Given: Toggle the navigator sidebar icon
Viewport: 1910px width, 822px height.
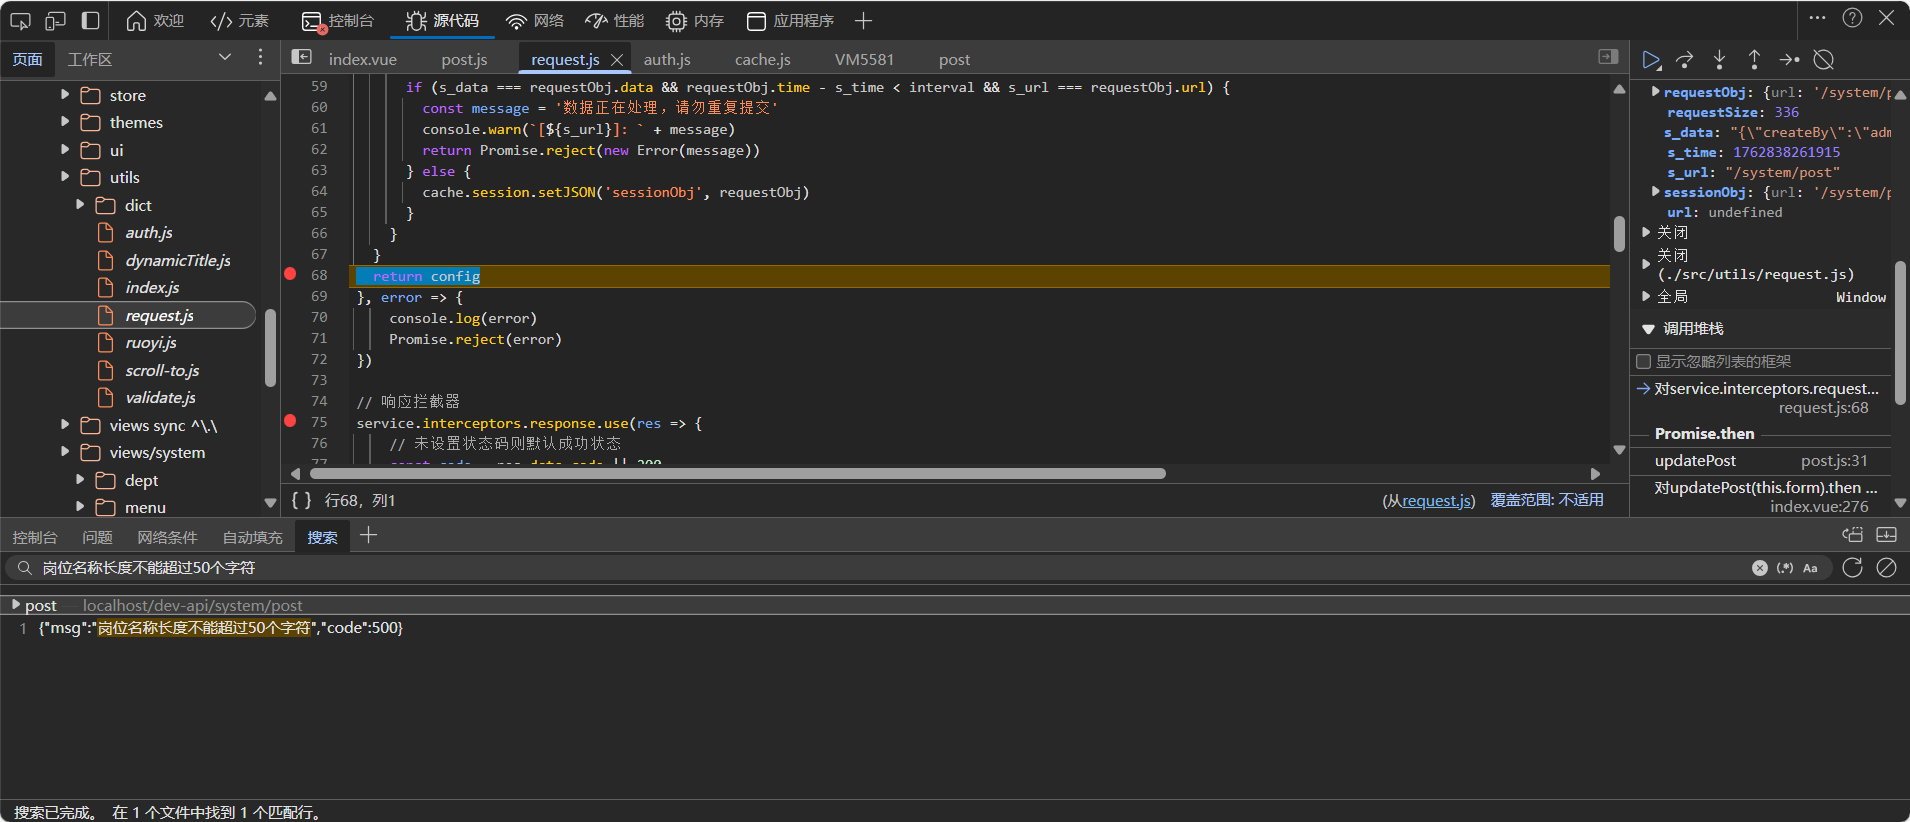Looking at the screenshot, I should pos(302,58).
